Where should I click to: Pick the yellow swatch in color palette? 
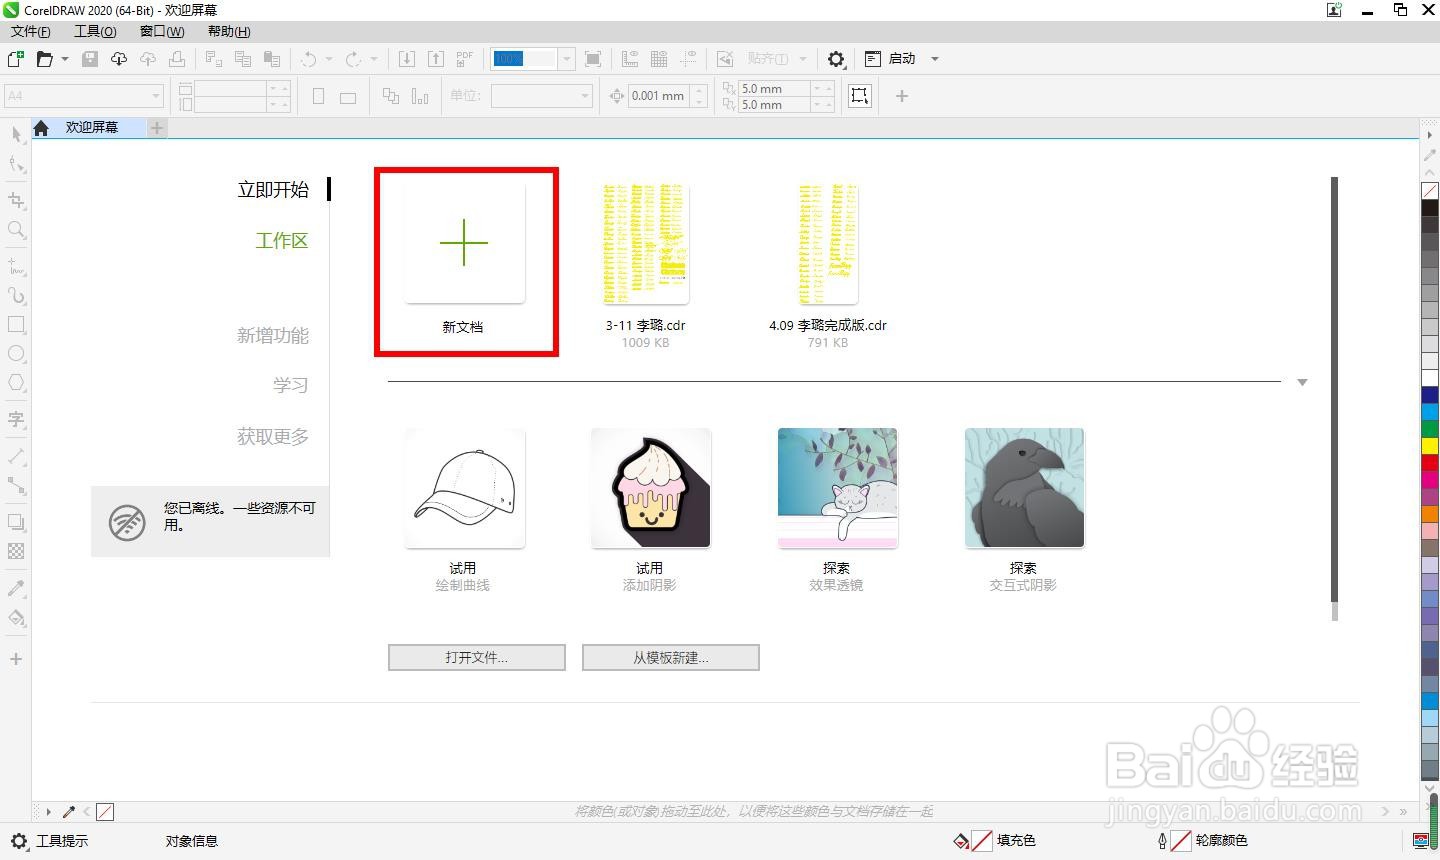(1430, 446)
